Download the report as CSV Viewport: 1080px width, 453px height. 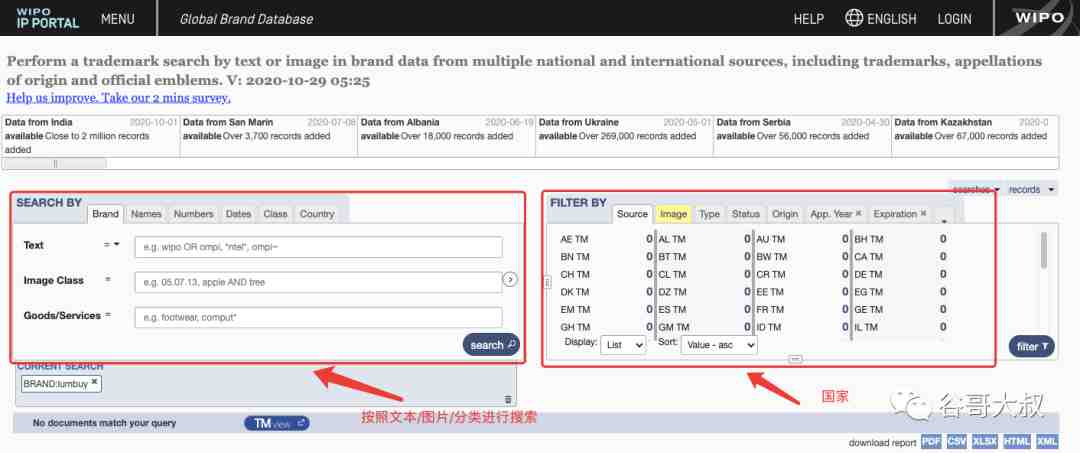click(x=957, y=441)
